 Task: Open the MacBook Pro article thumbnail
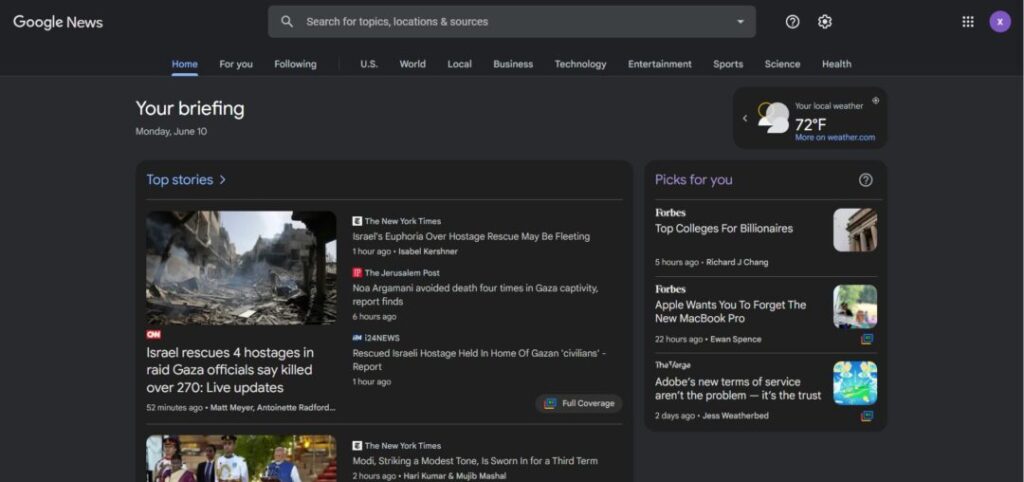pos(855,306)
